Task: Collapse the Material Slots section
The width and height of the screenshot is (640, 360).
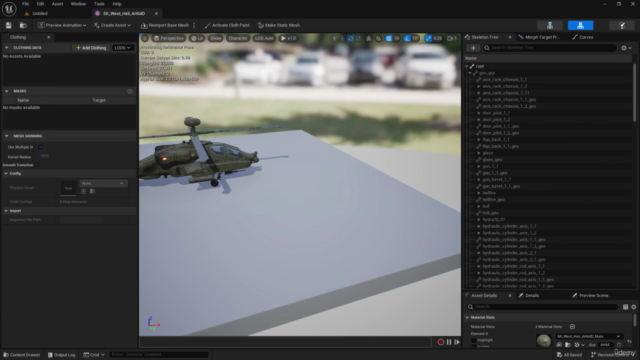Action: [467, 317]
